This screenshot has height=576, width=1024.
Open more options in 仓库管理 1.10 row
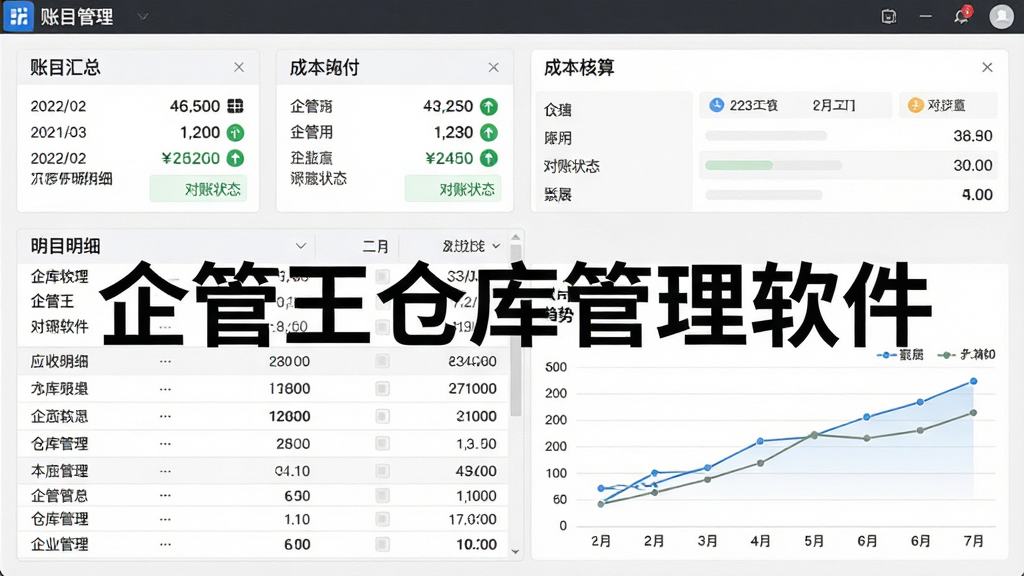(165, 520)
